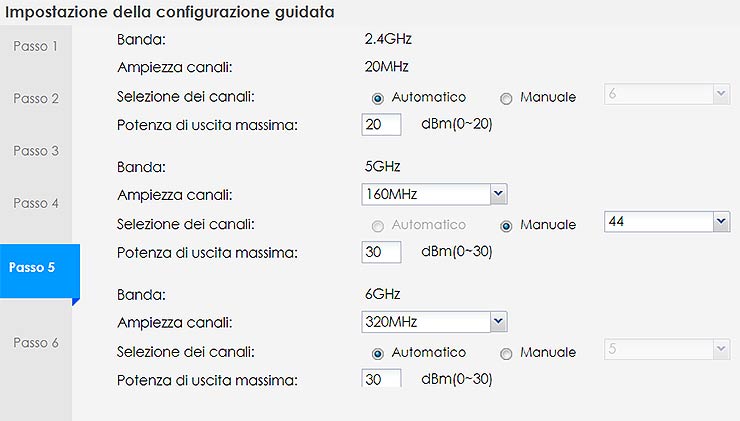Expand the 5GHz channel 44 dropdown
Screen dimensions: 740x421
(x=667, y=221)
